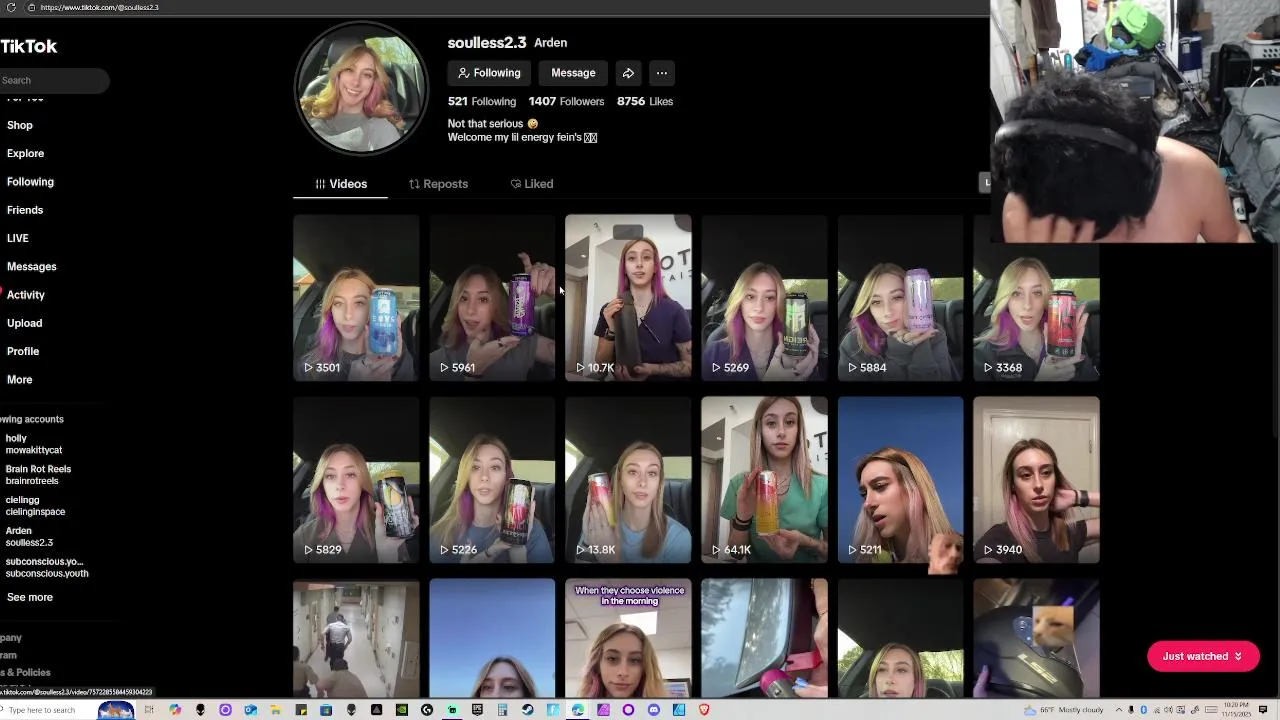The height and width of the screenshot is (720, 1280).
Task: Open NVIDIA app from the taskbar
Action: (x=402, y=710)
